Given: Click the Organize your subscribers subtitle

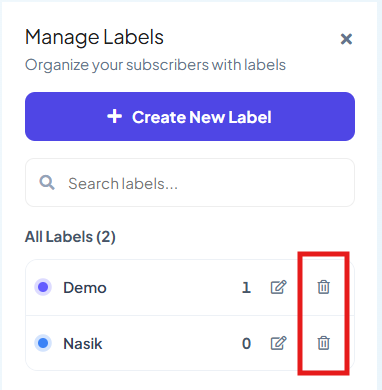Looking at the screenshot, I should [155, 65].
